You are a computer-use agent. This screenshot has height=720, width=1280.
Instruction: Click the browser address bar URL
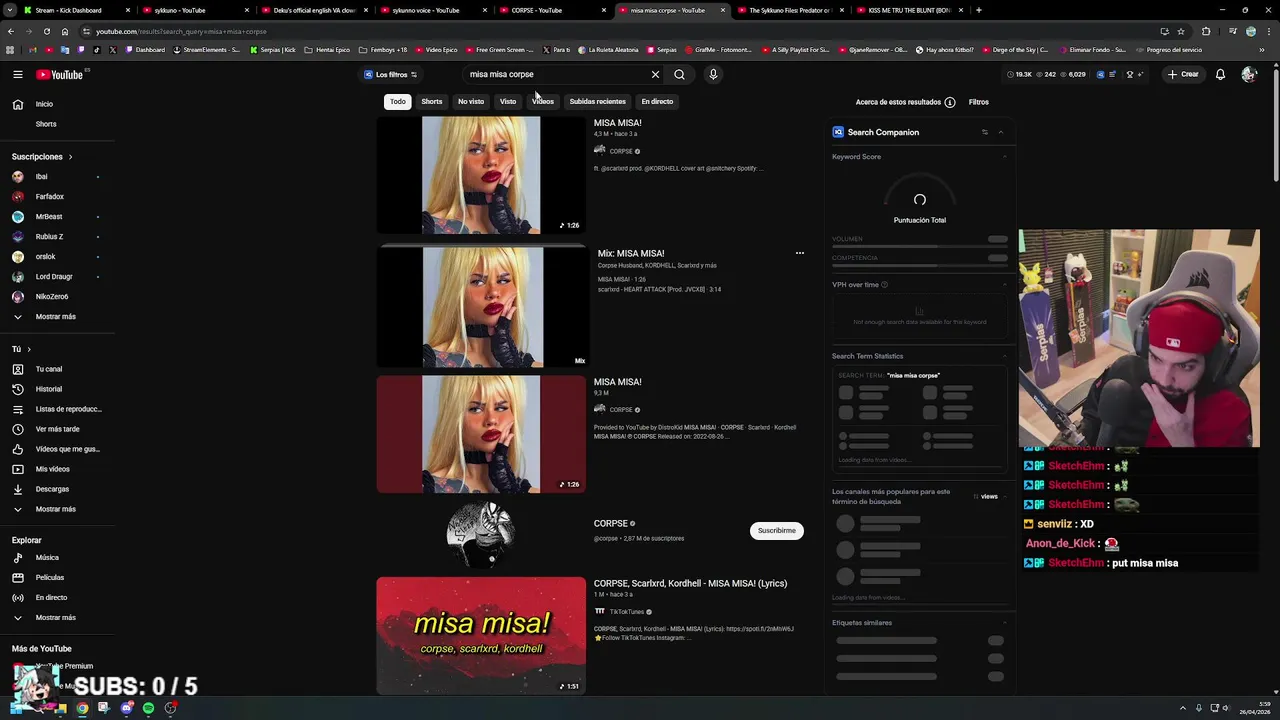(181, 31)
